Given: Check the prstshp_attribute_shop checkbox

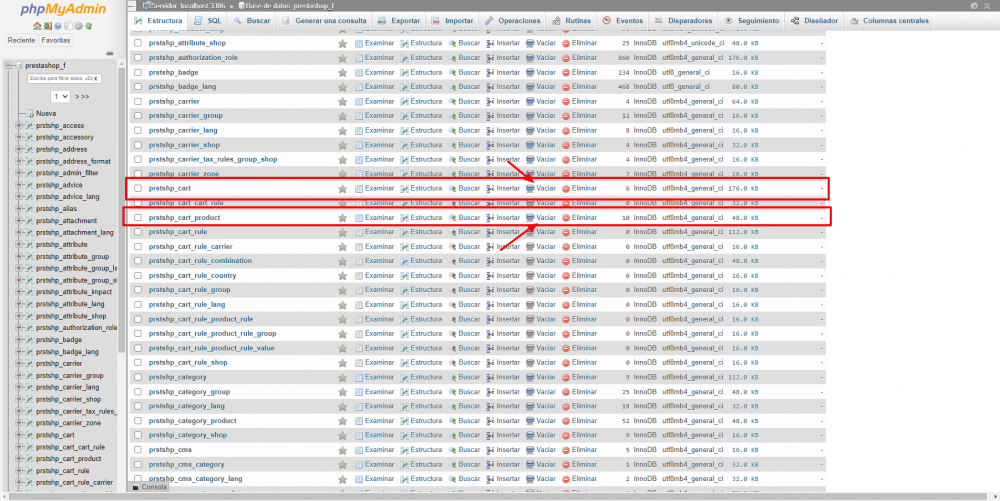Looking at the screenshot, I should click(x=138, y=43).
